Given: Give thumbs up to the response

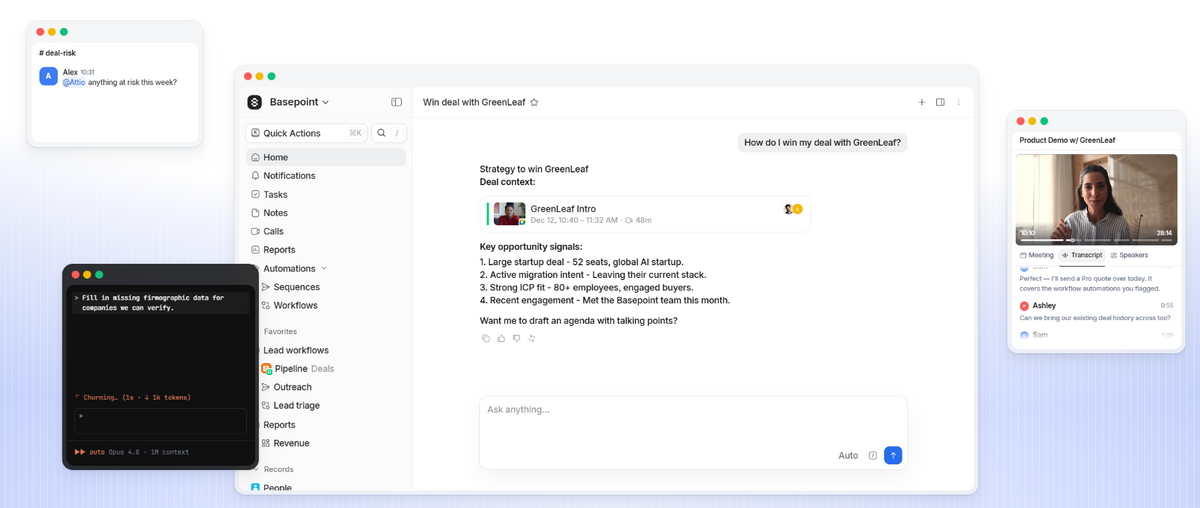Looking at the screenshot, I should tap(501, 339).
